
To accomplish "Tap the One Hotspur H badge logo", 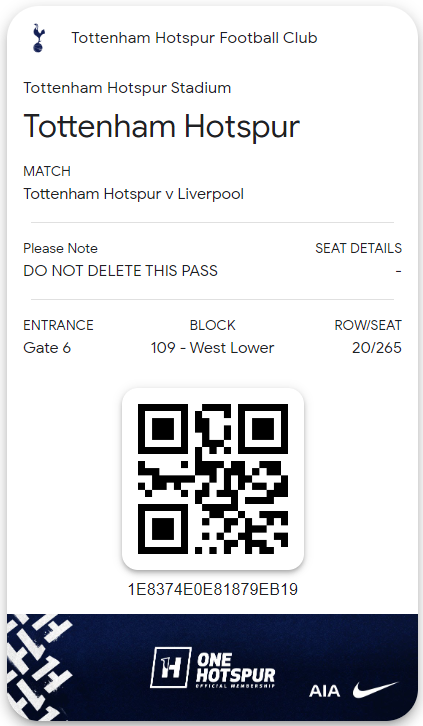I will (x=171, y=667).
